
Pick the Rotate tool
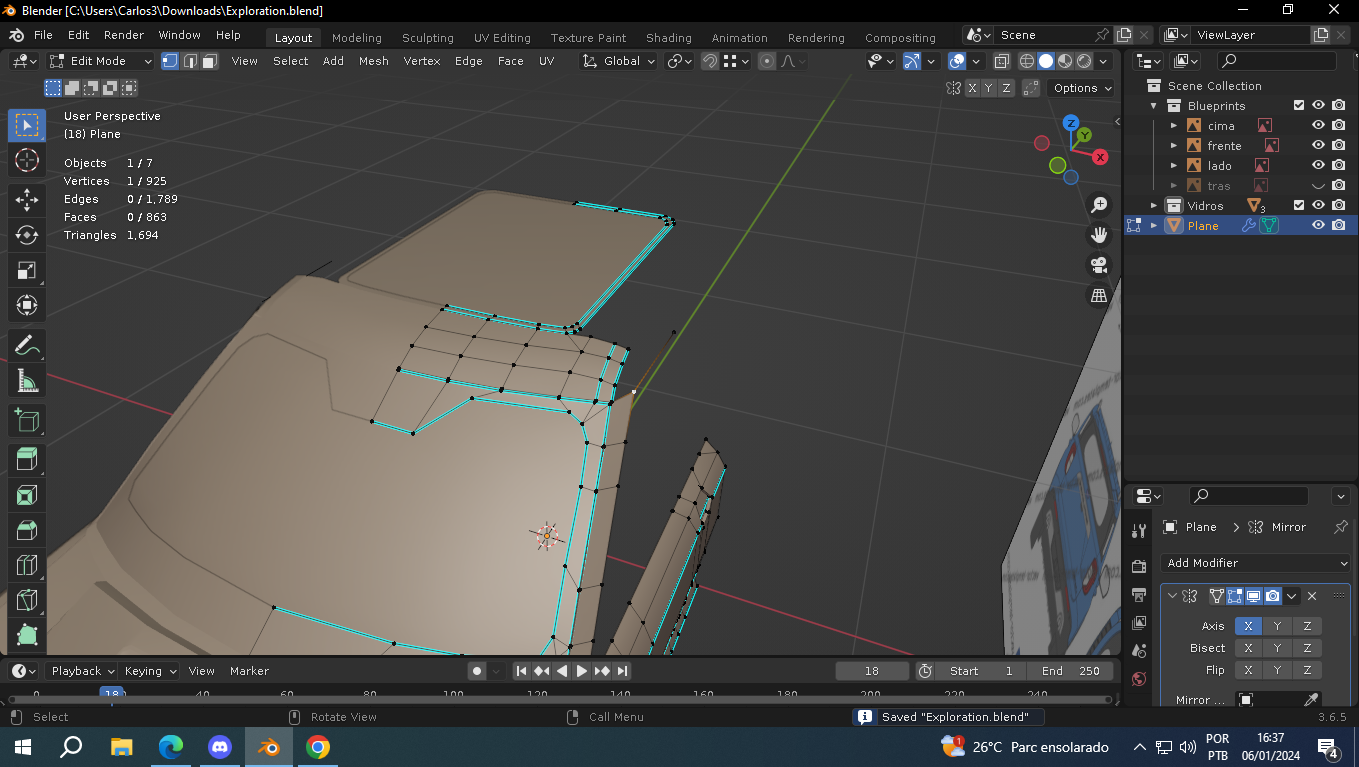[27, 235]
